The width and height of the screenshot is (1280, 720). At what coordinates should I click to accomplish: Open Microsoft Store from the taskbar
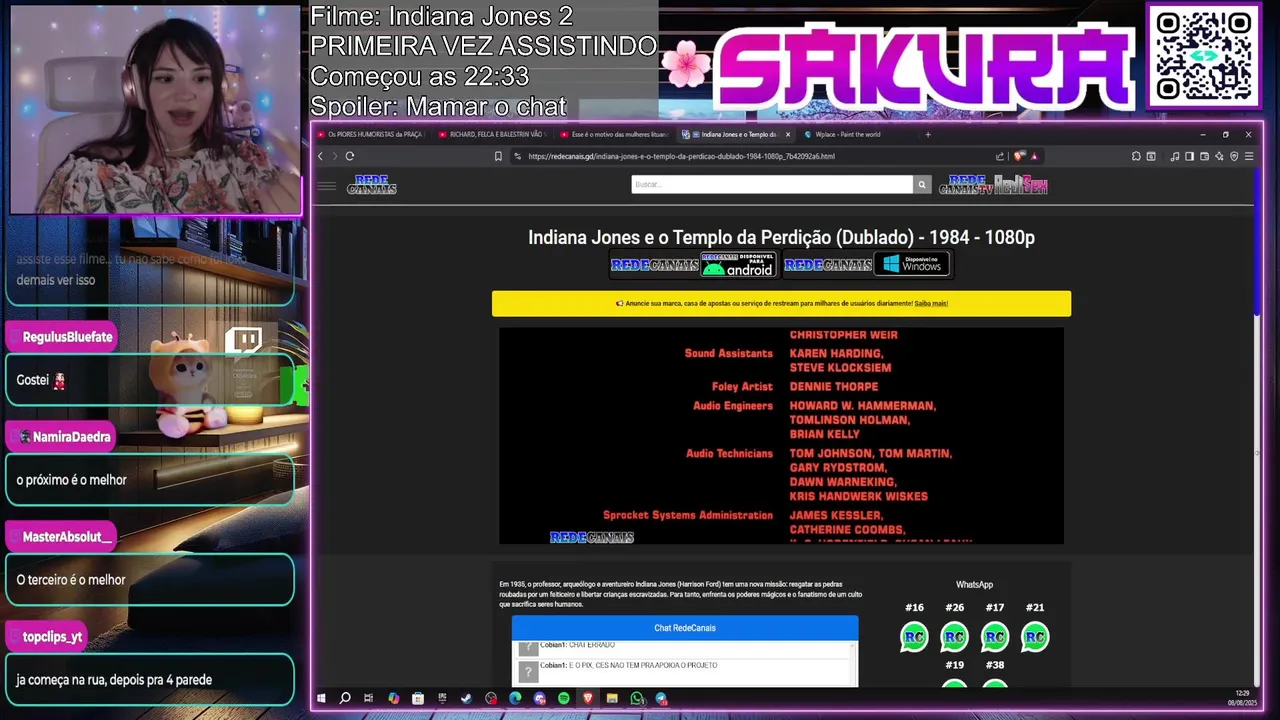[418, 698]
